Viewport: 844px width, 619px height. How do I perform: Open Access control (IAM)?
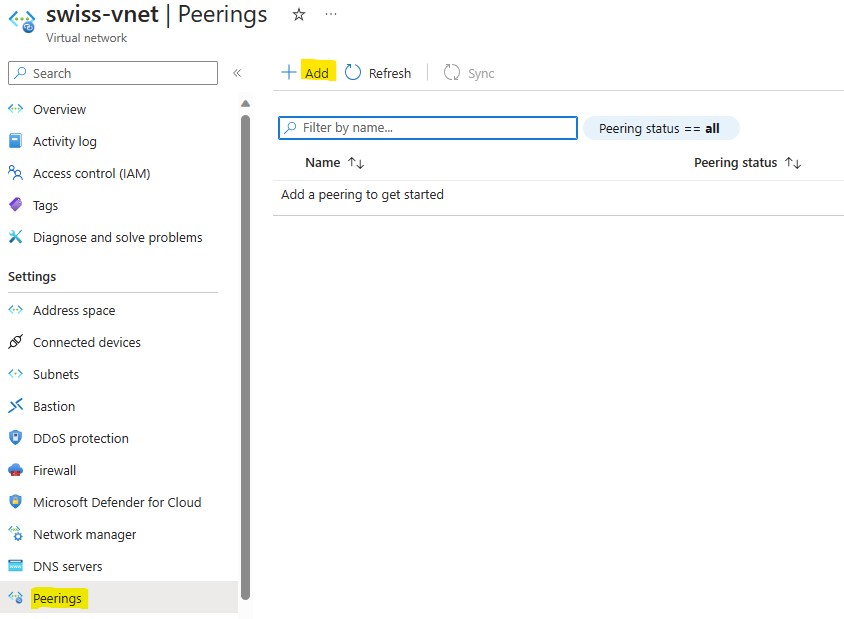pos(92,174)
